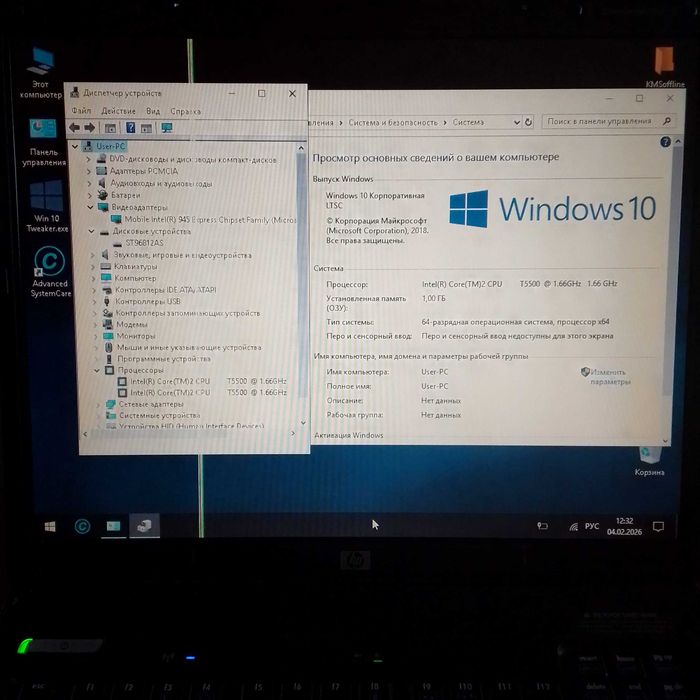Open Этот компьютер desktop icon
The height and width of the screenshot is (700, 700).
point(41,73)
